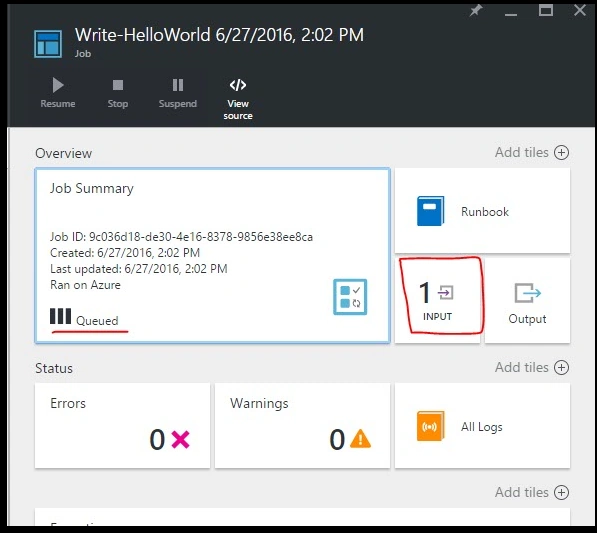Screen dimensions: 597x533
Task: Open the Output tile
Action: click(x=527, y=300)
